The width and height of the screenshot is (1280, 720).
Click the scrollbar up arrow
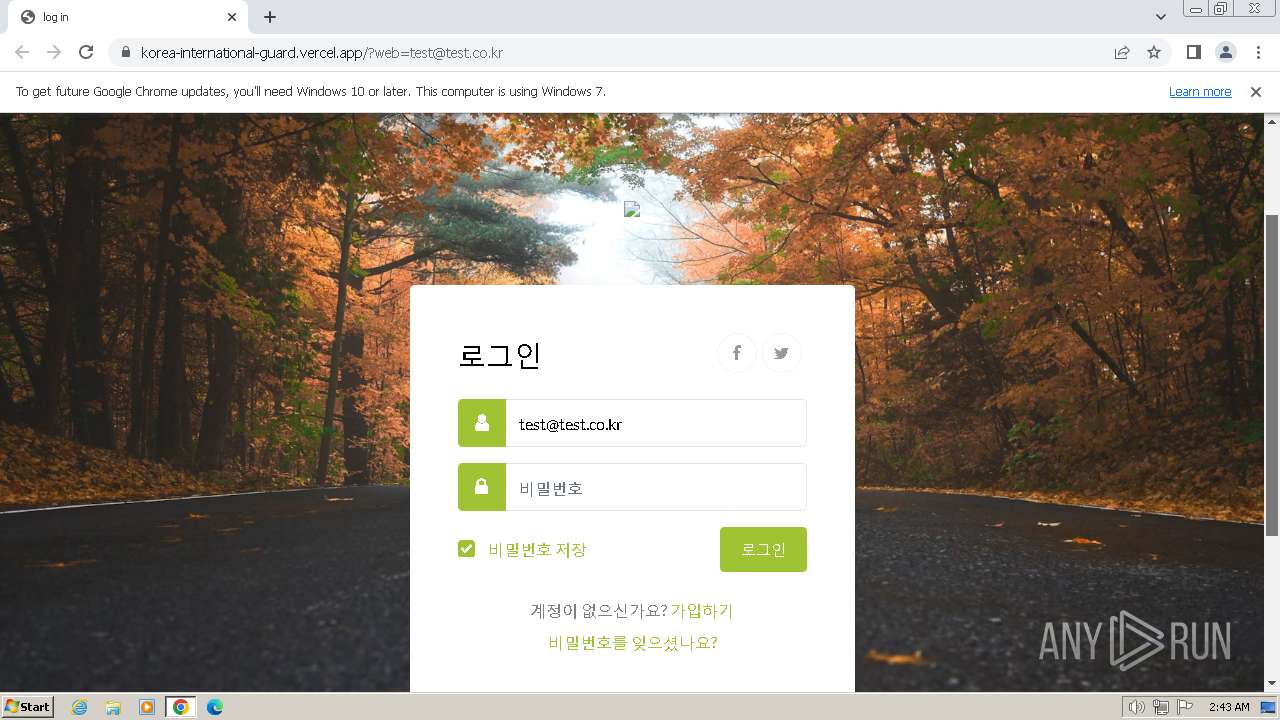(x=1272, y=121)
